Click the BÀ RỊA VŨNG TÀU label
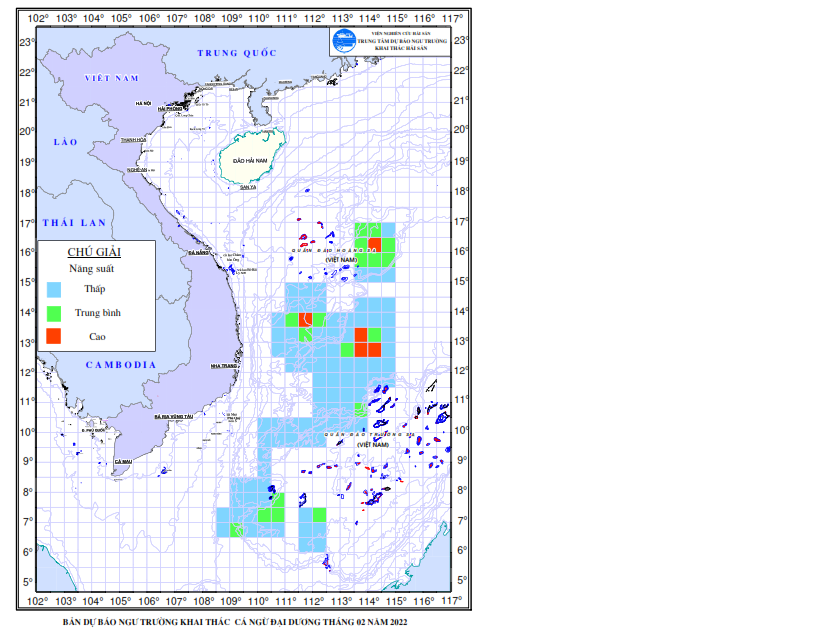Image resolution: width=819 pixels, height=637 pixels. [174, 417]
